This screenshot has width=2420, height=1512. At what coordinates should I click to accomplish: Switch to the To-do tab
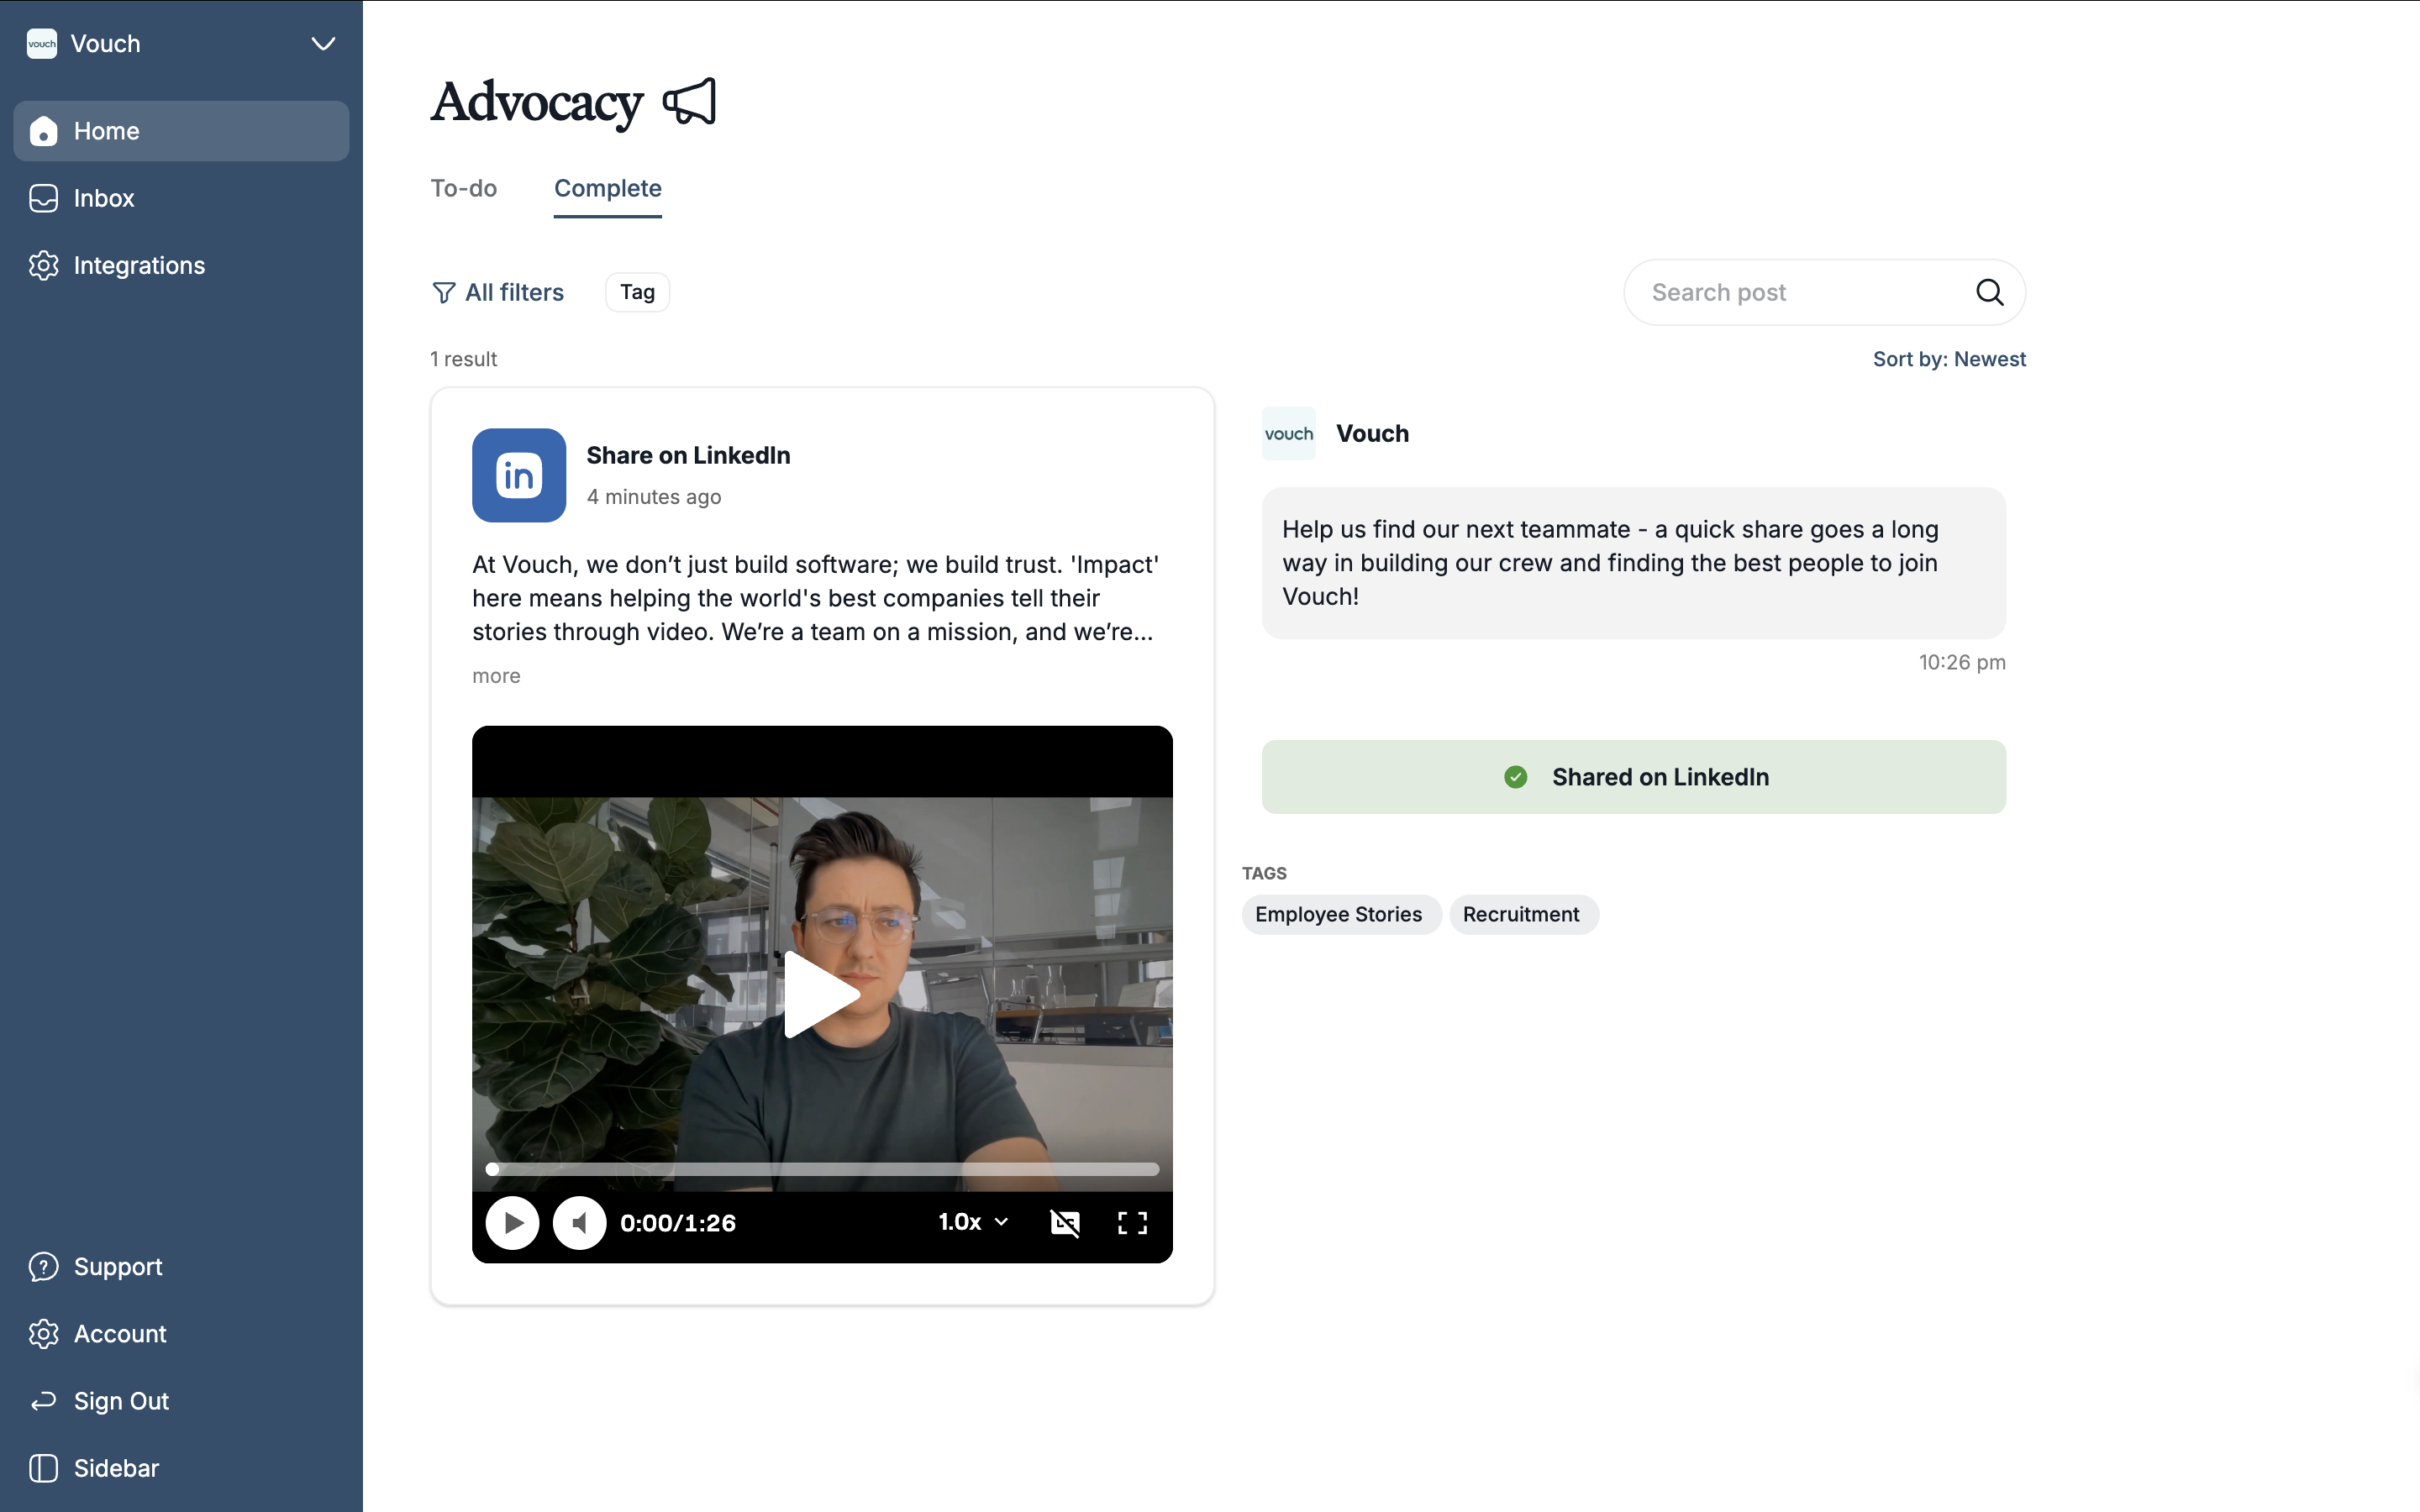click(463, 188)
